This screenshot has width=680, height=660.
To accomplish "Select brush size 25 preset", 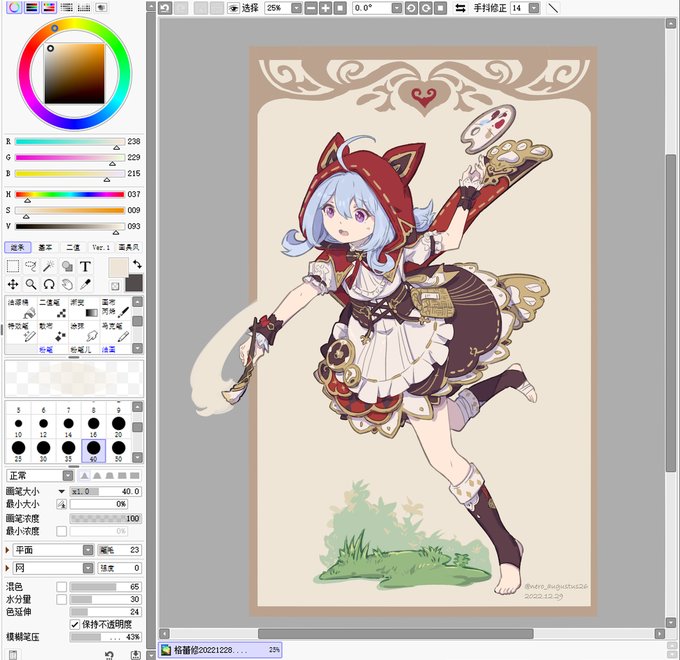I will click(18, 451).
